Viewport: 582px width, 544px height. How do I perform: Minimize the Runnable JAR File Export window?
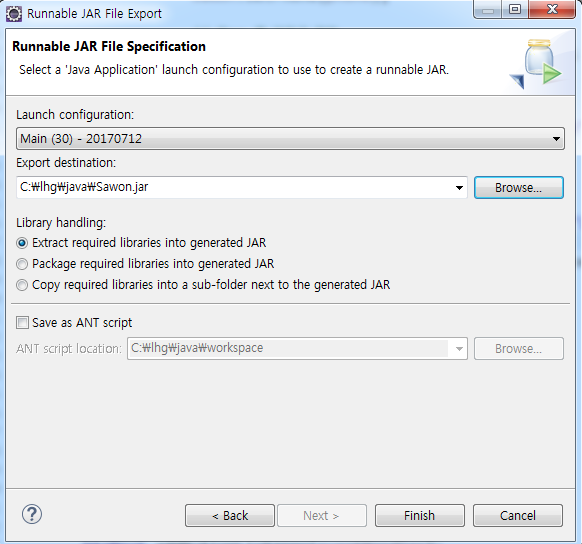pyautogui.click(x=487, y=10)
